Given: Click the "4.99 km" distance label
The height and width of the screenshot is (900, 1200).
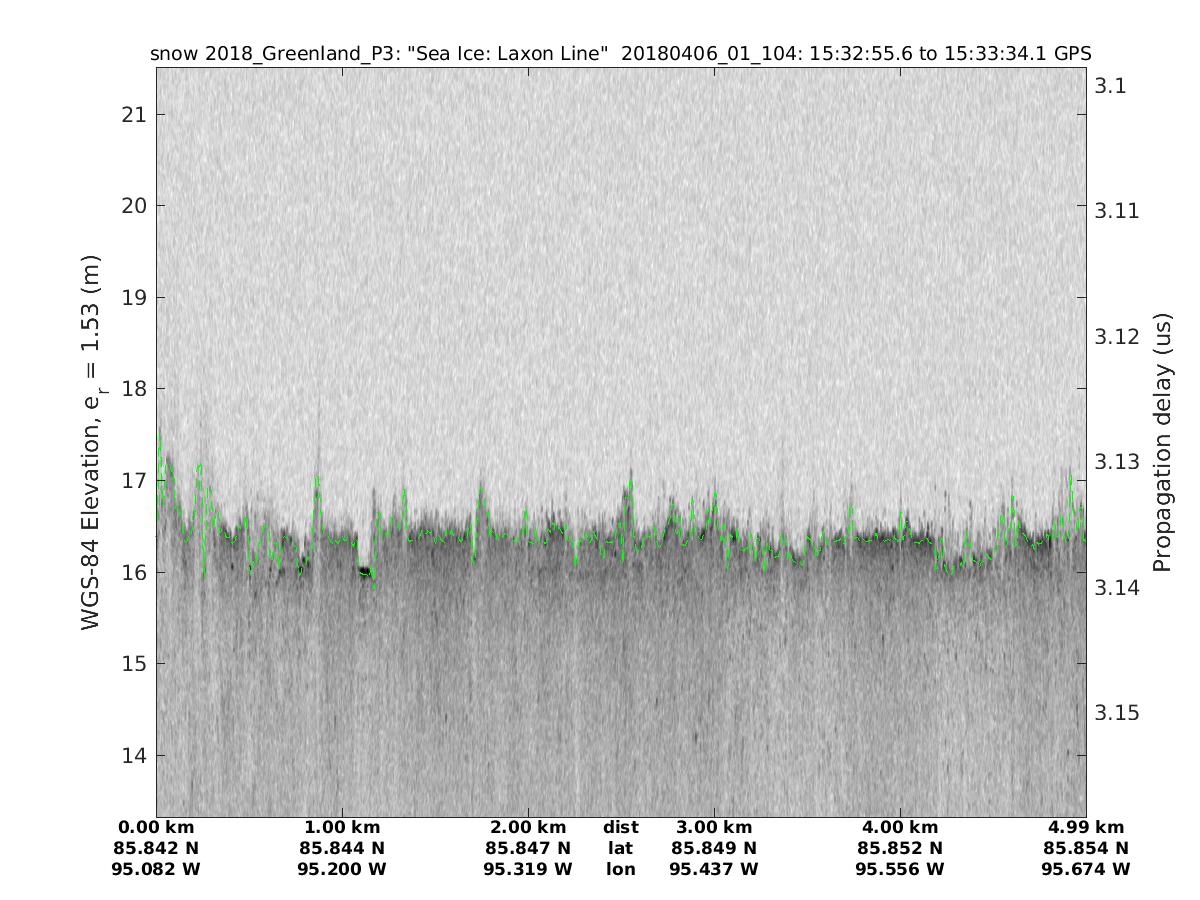Looking at the screenshot, I should 1086,828.
